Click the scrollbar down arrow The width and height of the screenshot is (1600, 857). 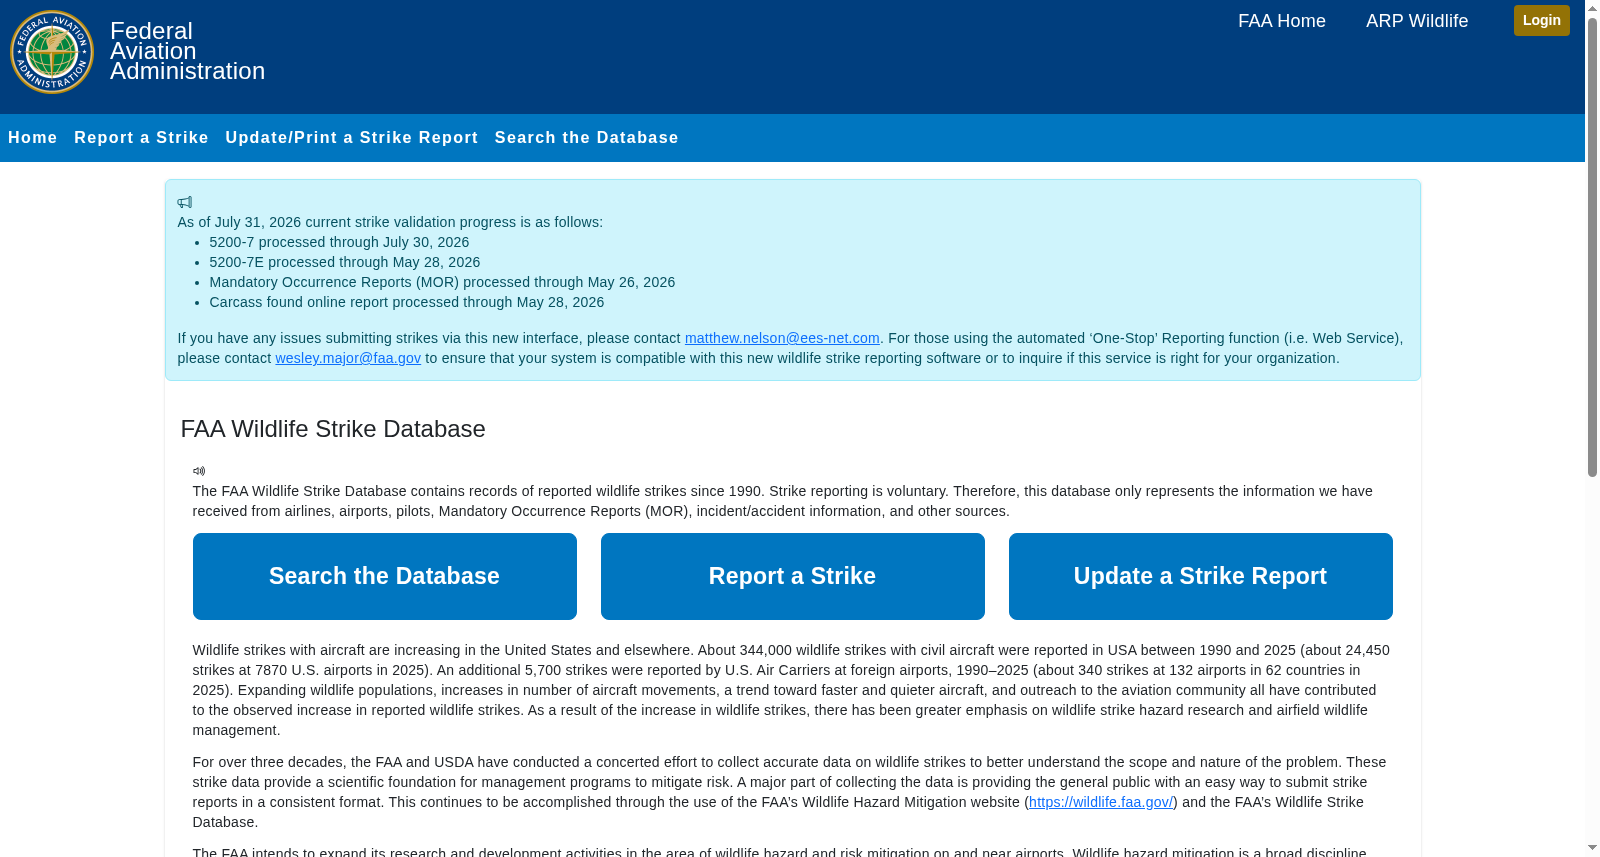tap(1593, 849)
